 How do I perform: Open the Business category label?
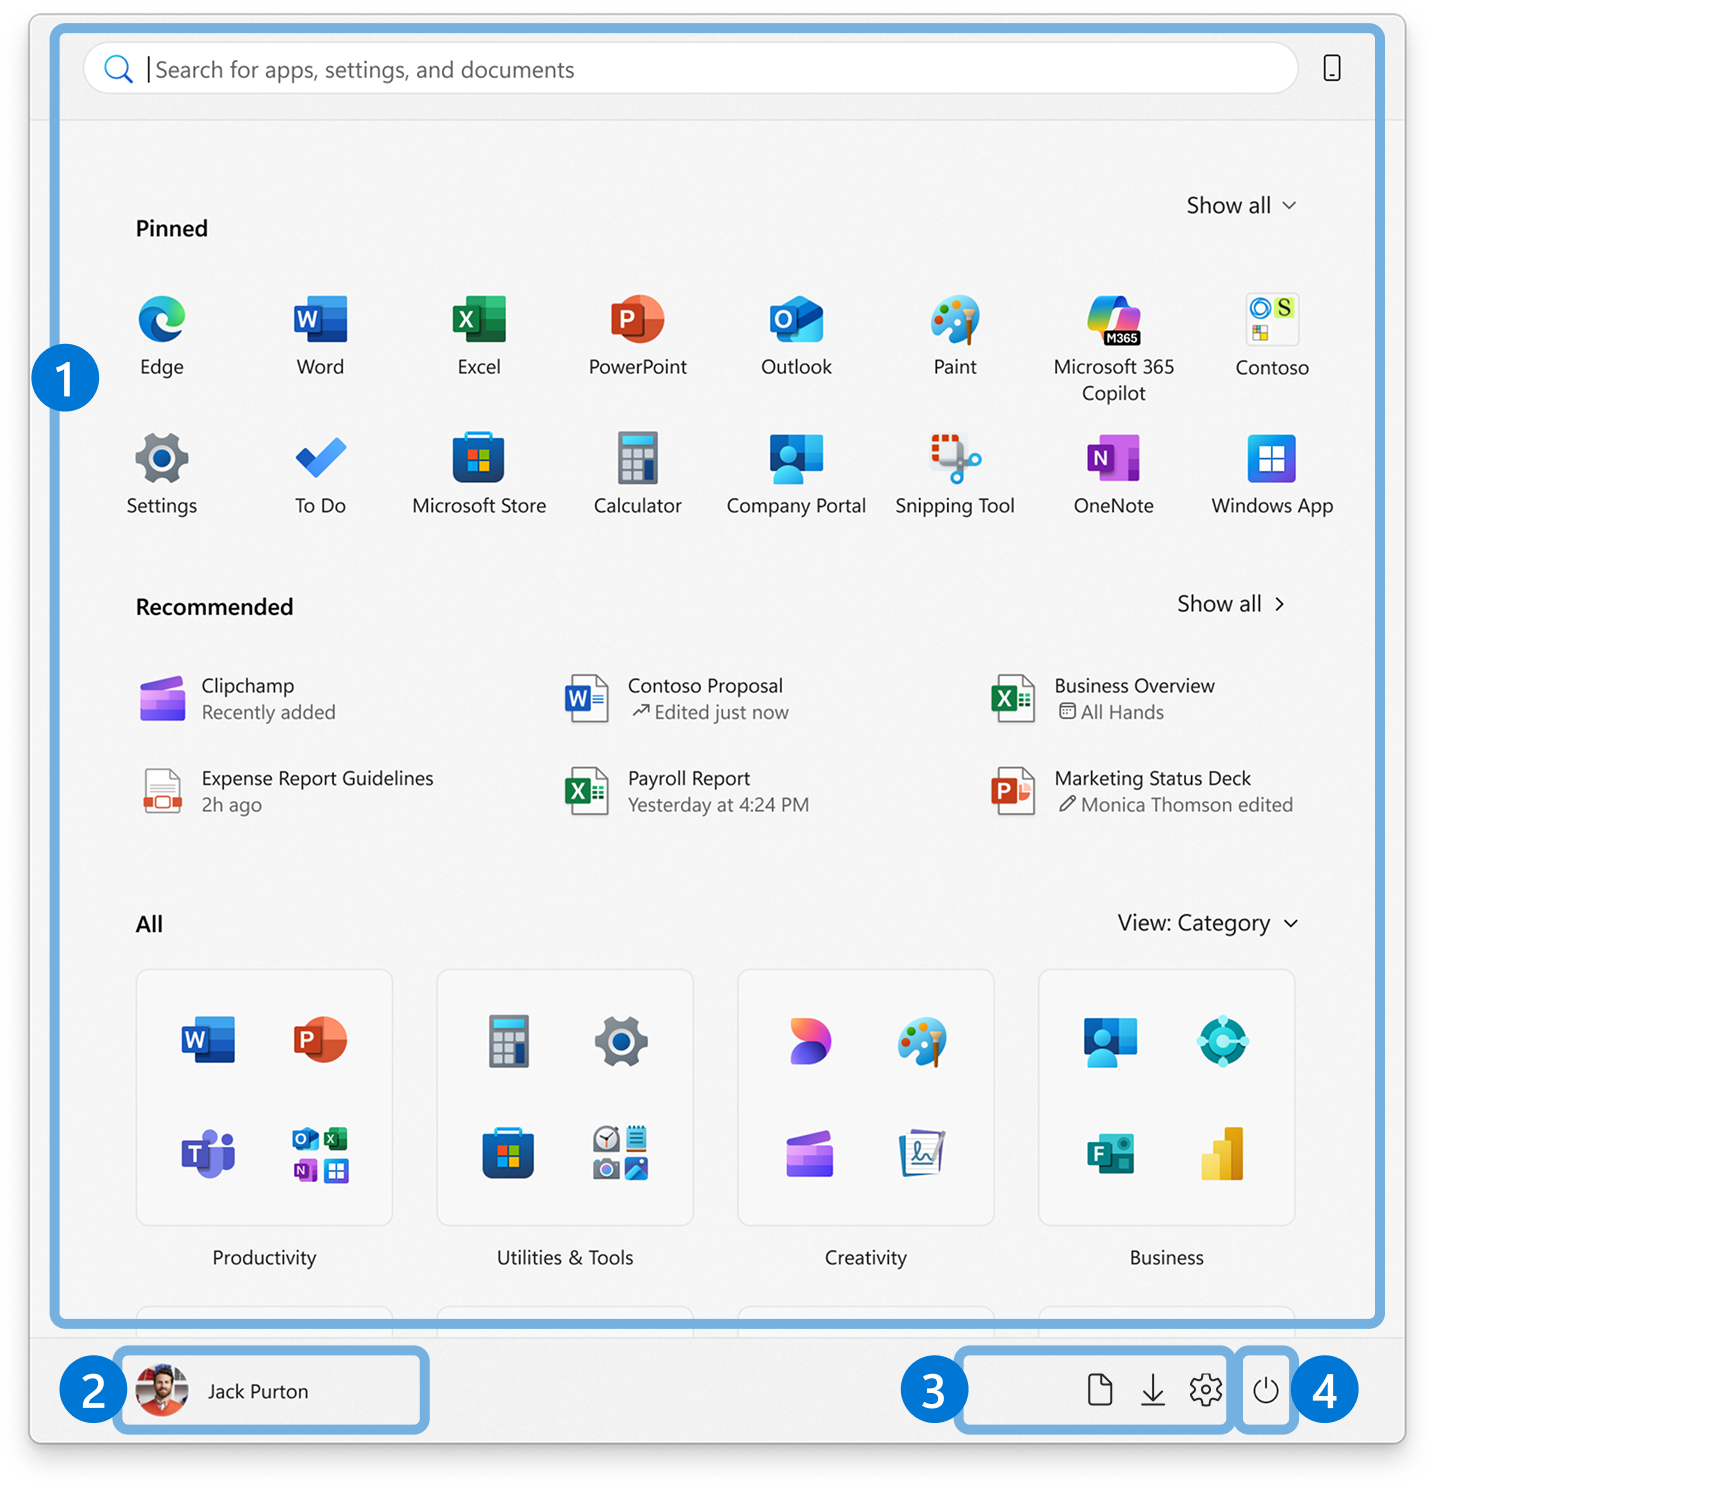[x=1167, y=1258]
